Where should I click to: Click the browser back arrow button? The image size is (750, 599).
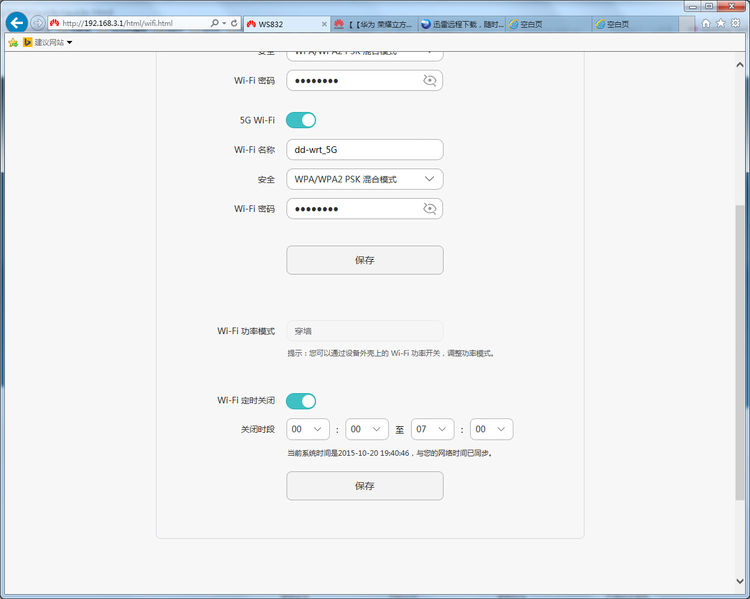point(16,22)
